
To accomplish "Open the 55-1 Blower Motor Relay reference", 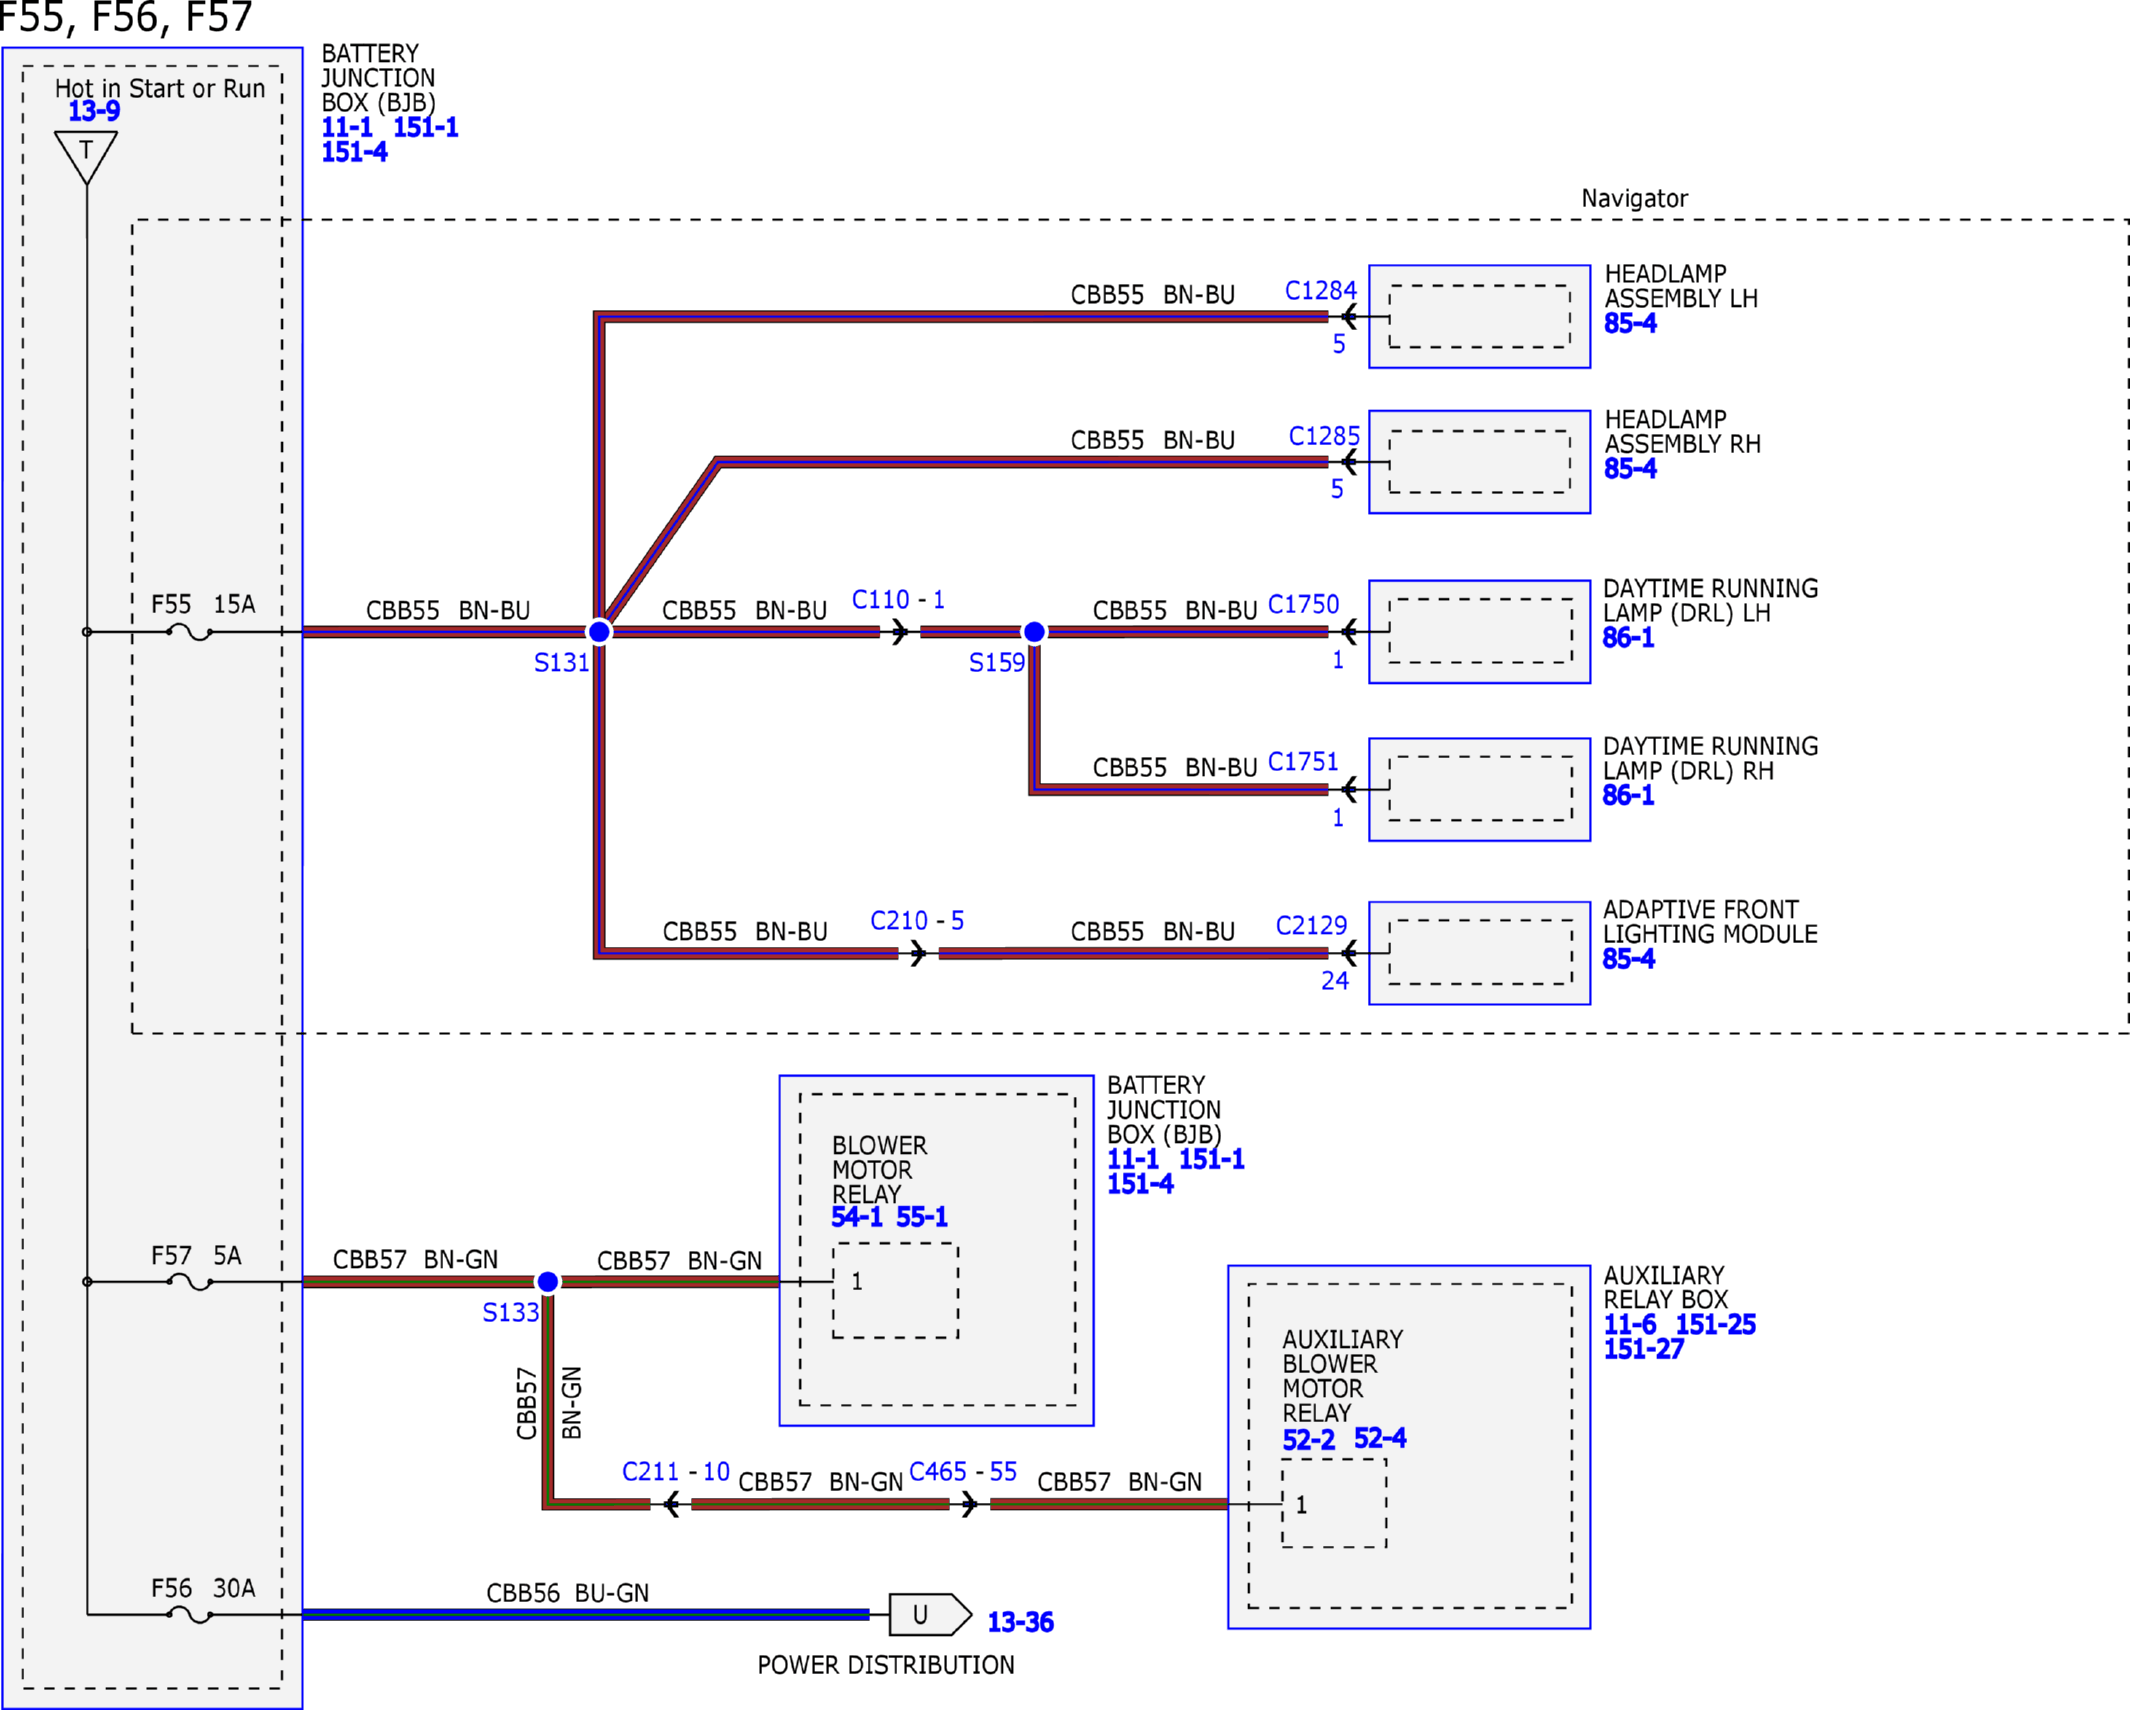I will pyautogui.click(x=922, y=1218).
